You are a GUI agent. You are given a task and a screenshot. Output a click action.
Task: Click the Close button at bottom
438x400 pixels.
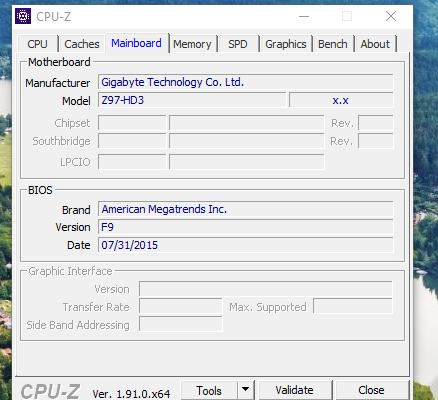coord(371,390)
